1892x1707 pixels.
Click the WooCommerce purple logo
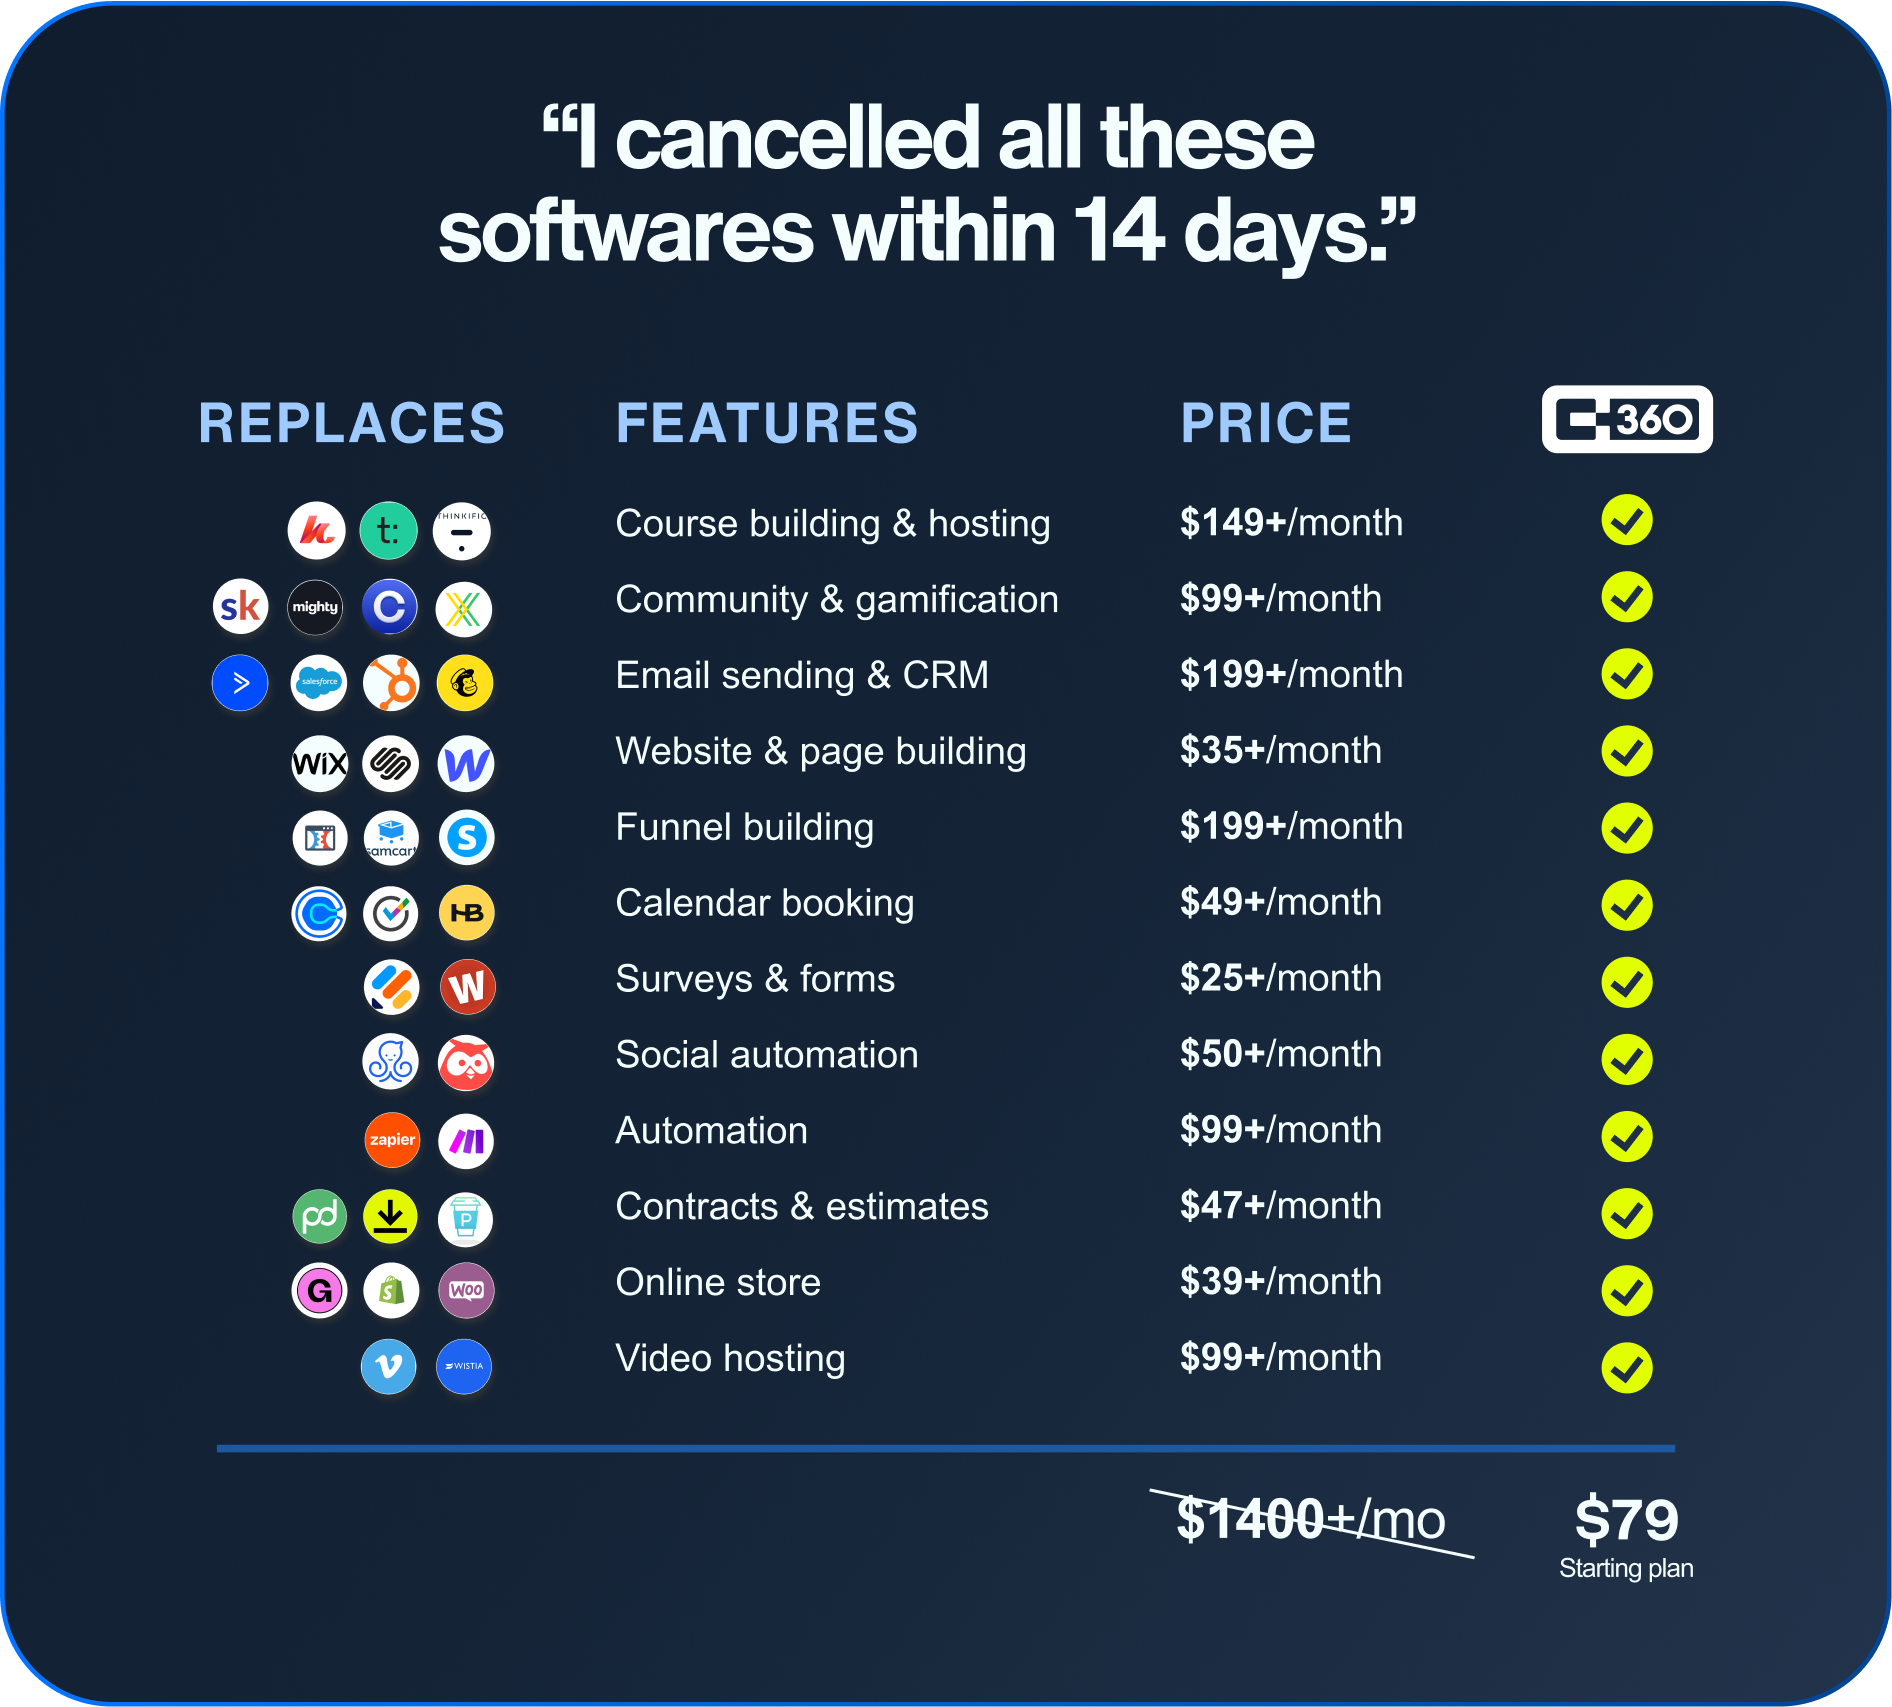(466, 1290)
